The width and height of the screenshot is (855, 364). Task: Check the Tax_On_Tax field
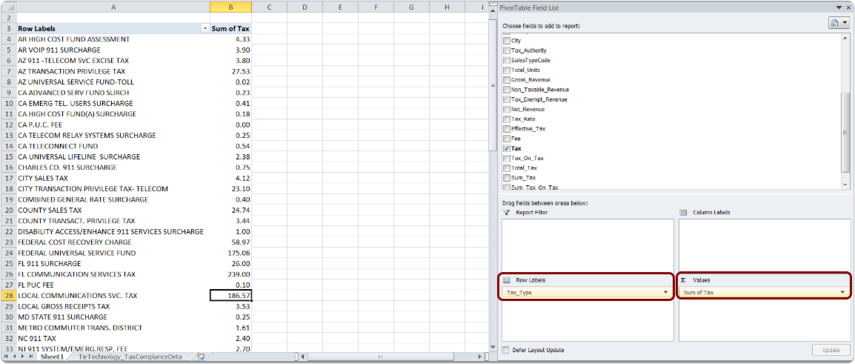tap(507, 158)
